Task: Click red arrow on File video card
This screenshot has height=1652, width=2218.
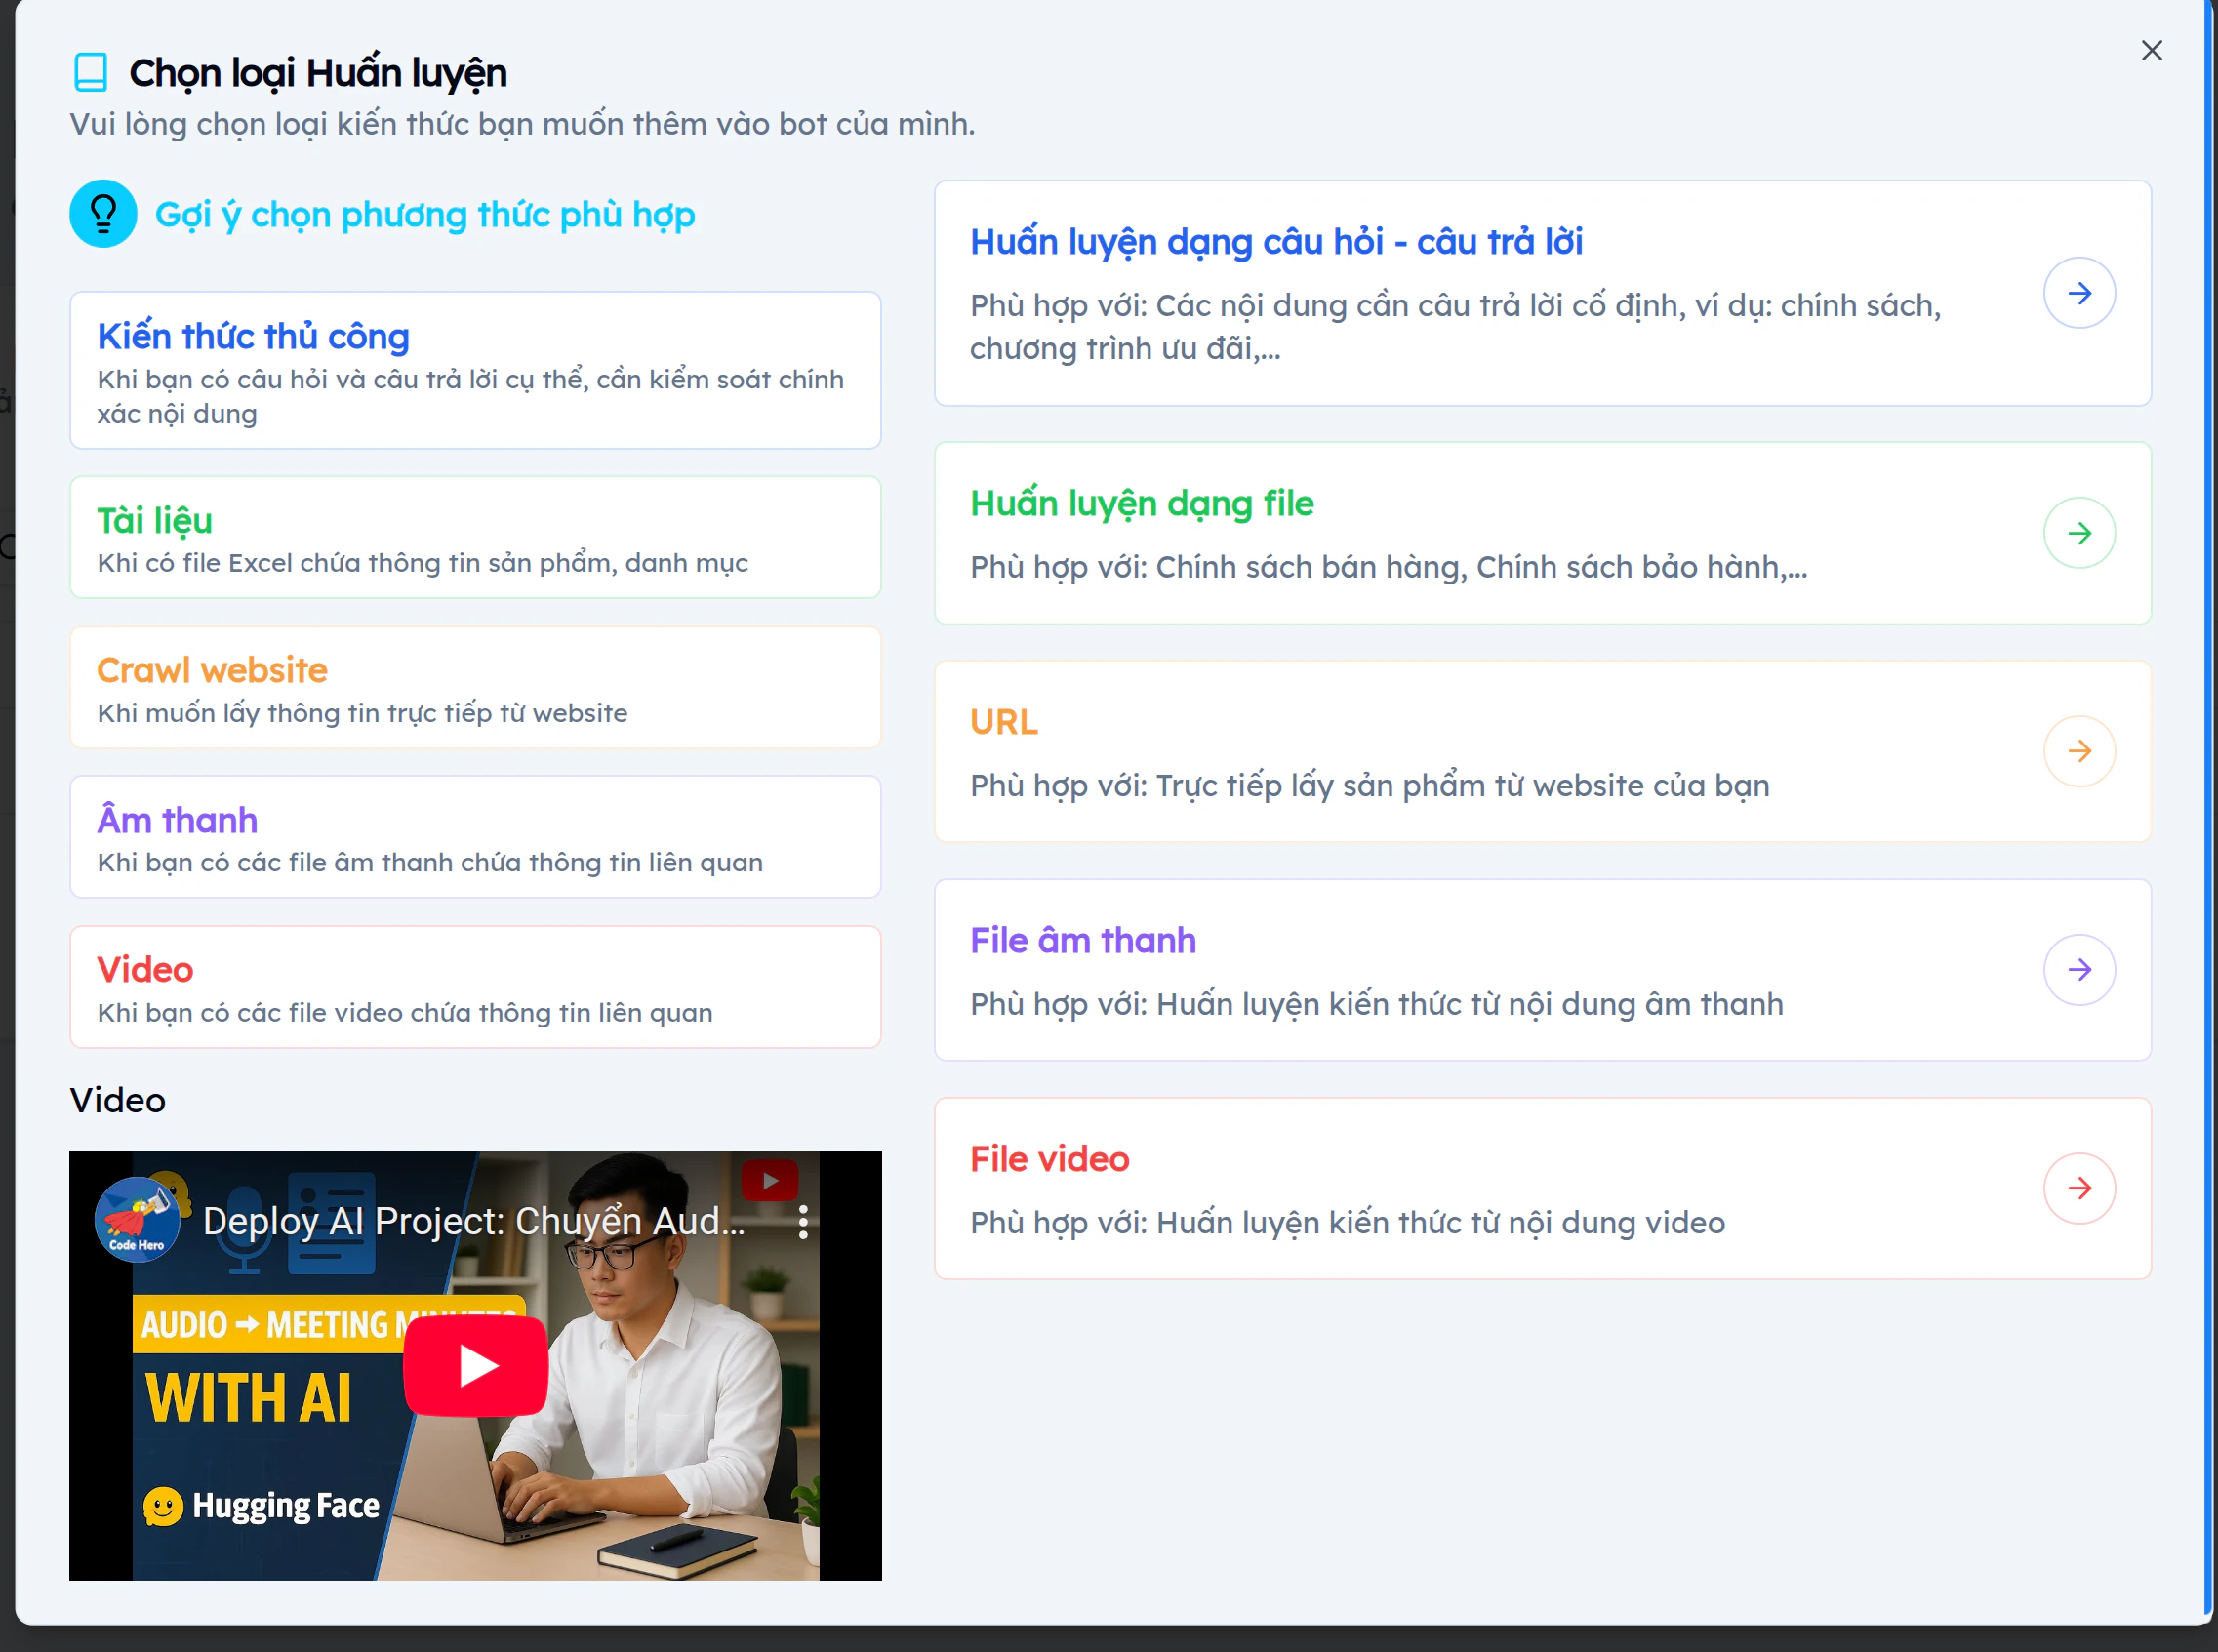Action: [x=2079, y=1188]
